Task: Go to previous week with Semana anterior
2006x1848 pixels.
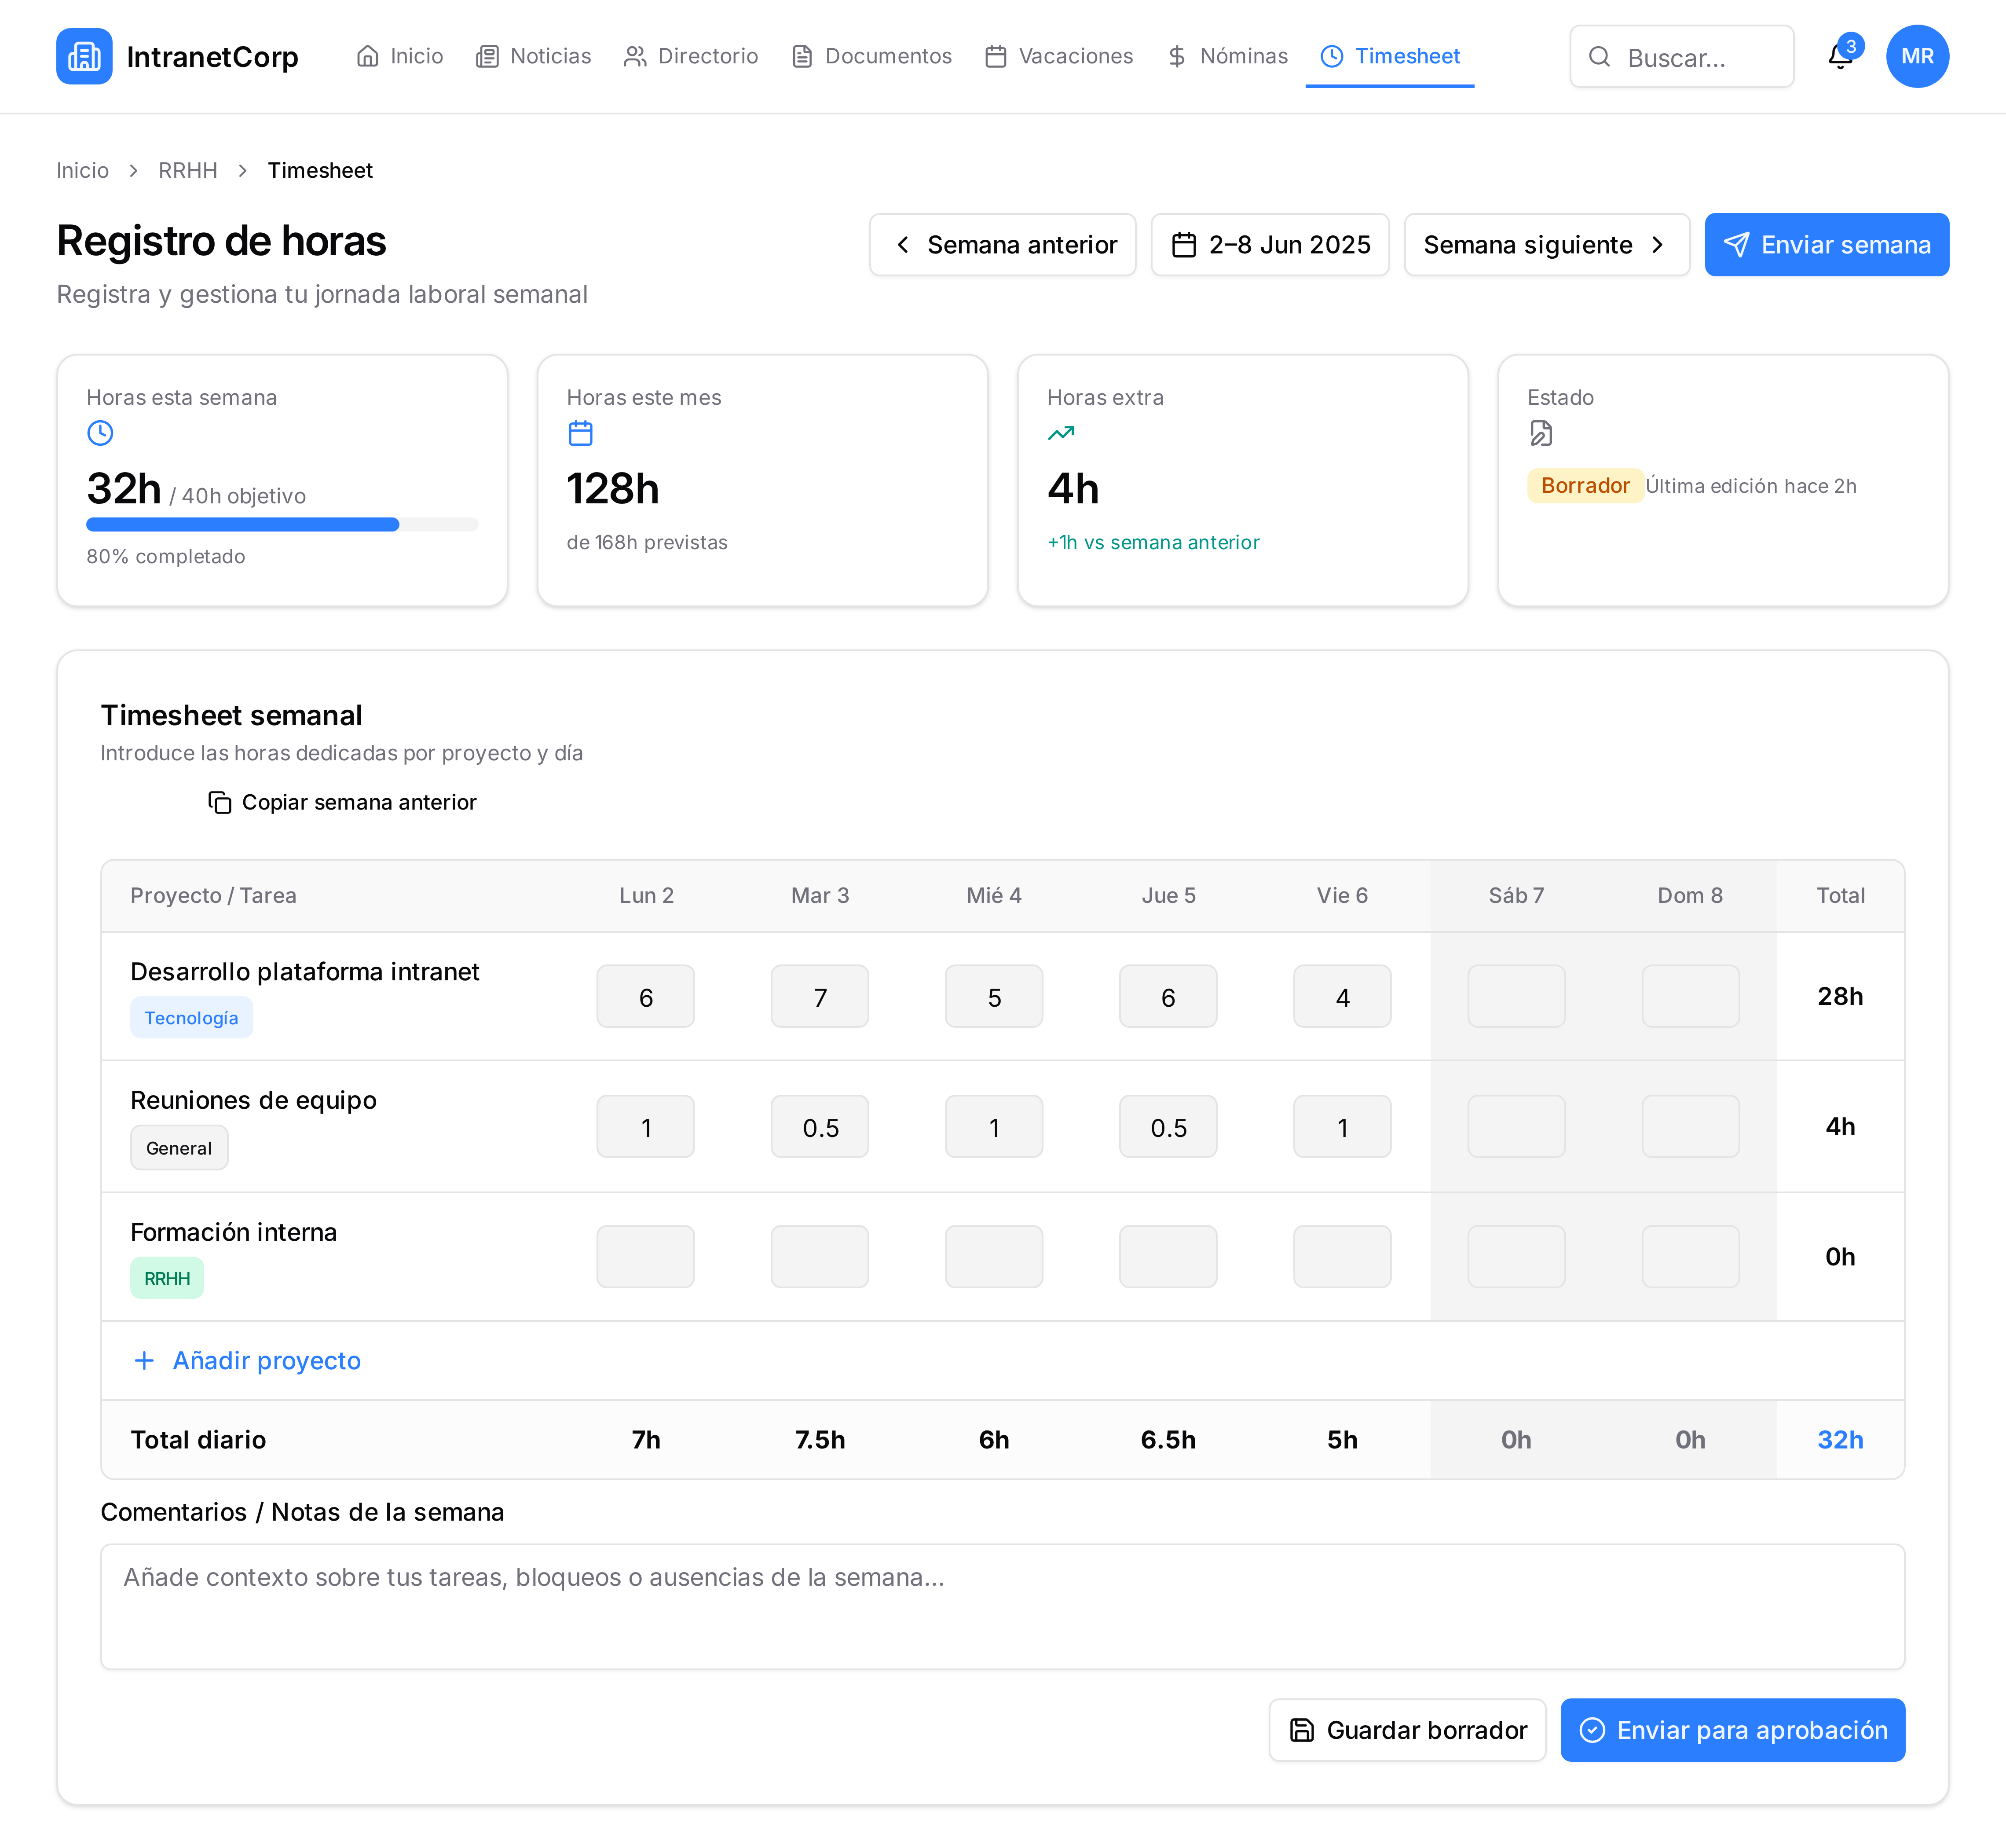Action: click(x=1003, y=245)
